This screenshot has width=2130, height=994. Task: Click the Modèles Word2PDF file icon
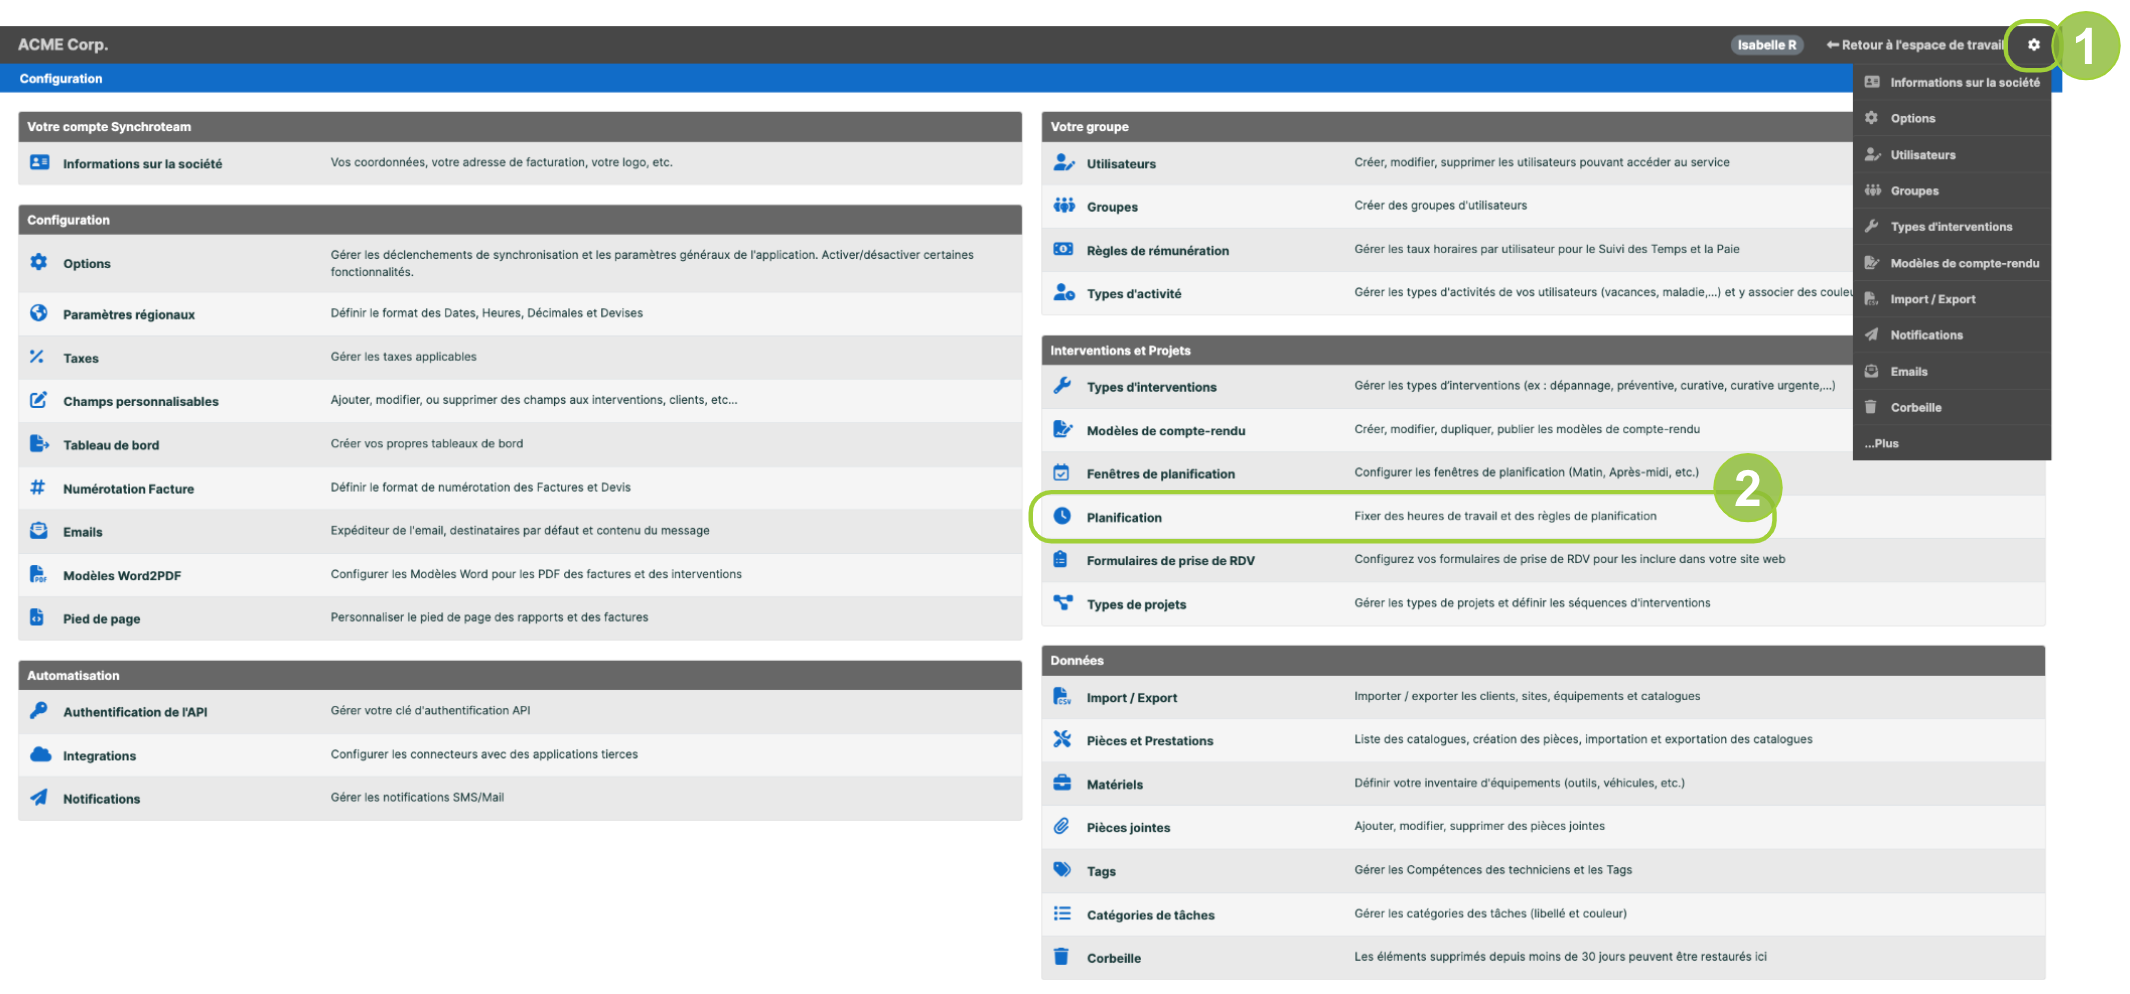pos(38,574)
